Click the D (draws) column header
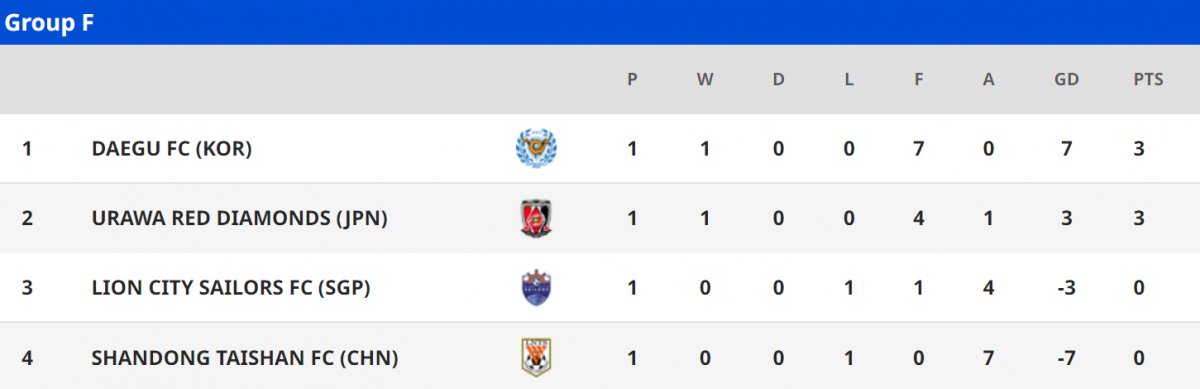Viewport: 1200px width, 389px height. click(x=778, y=80)
